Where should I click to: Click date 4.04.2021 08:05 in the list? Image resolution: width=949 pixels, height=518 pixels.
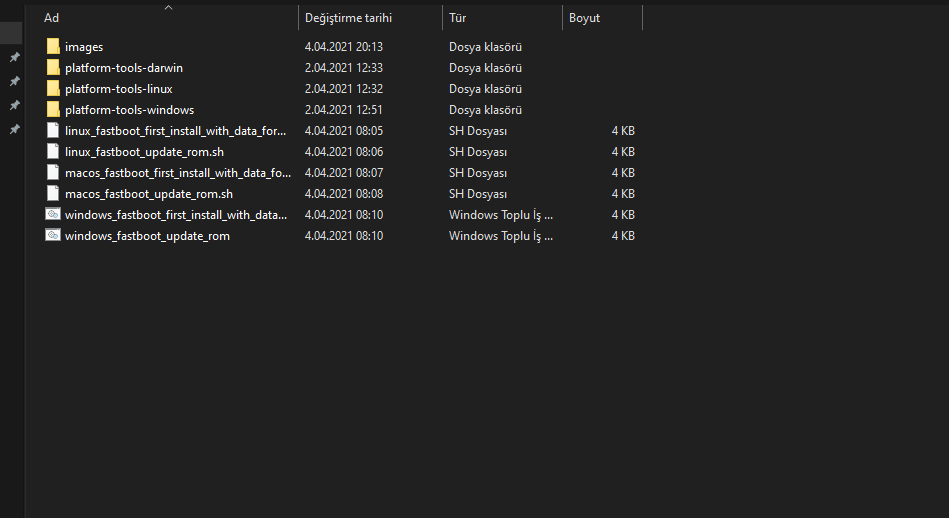(344, 131)
